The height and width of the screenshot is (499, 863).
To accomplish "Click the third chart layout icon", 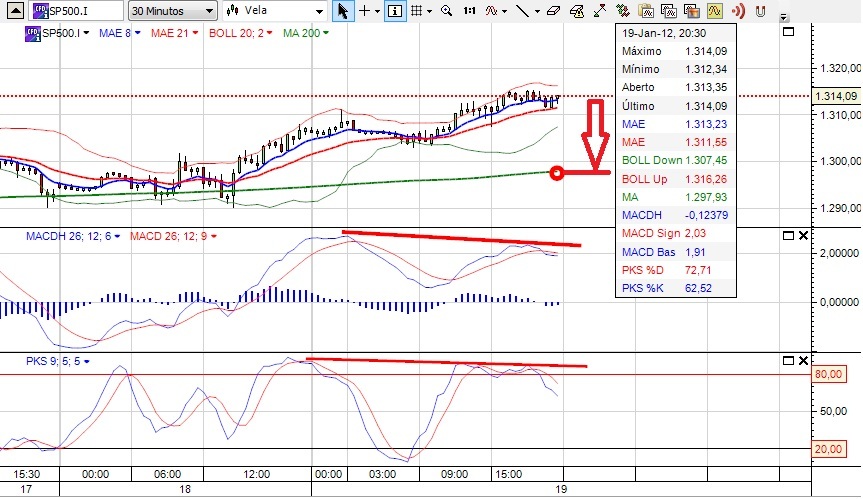I will (x=691, y=10).
